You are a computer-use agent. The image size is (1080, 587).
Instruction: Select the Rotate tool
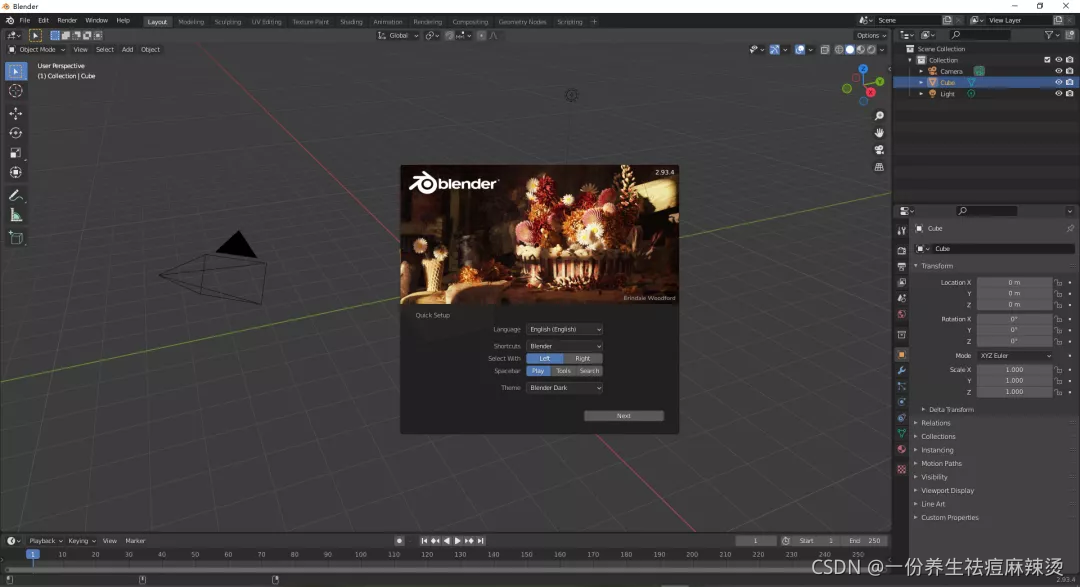click(16, 133)
